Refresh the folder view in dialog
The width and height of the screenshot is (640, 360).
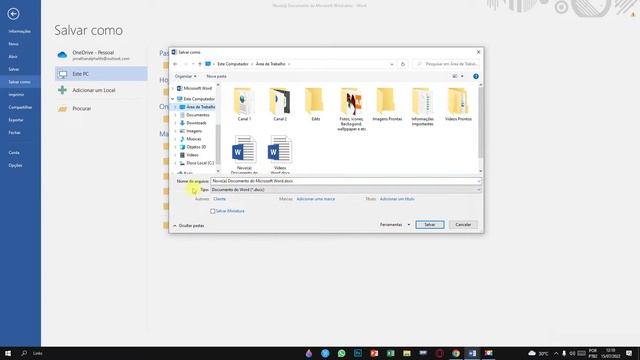click(x=402, y=64)
